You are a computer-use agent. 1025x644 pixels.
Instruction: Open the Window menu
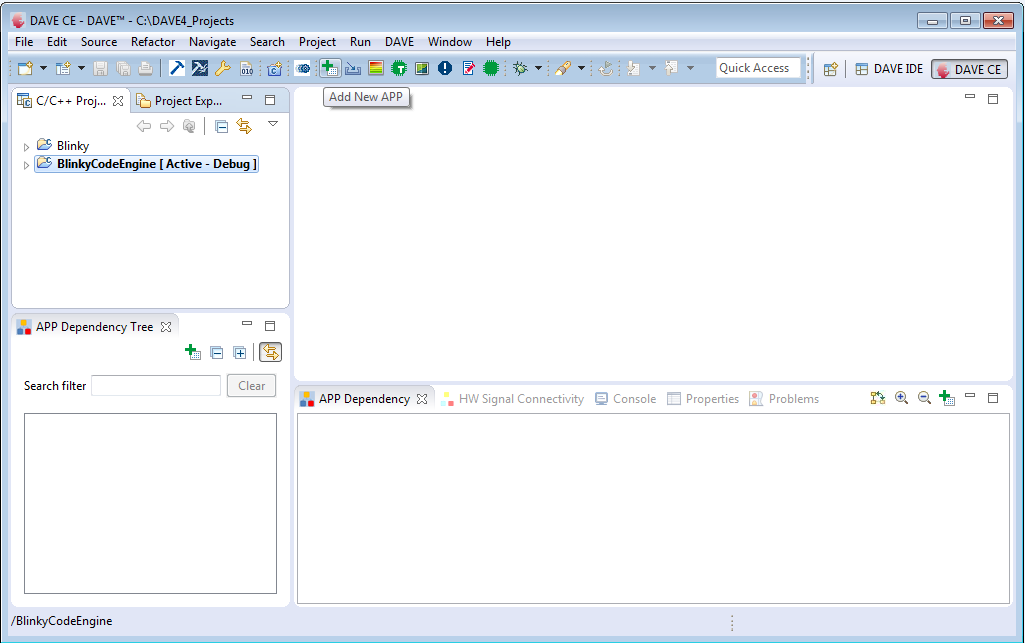pyautogui.click(x=450, y=42)
